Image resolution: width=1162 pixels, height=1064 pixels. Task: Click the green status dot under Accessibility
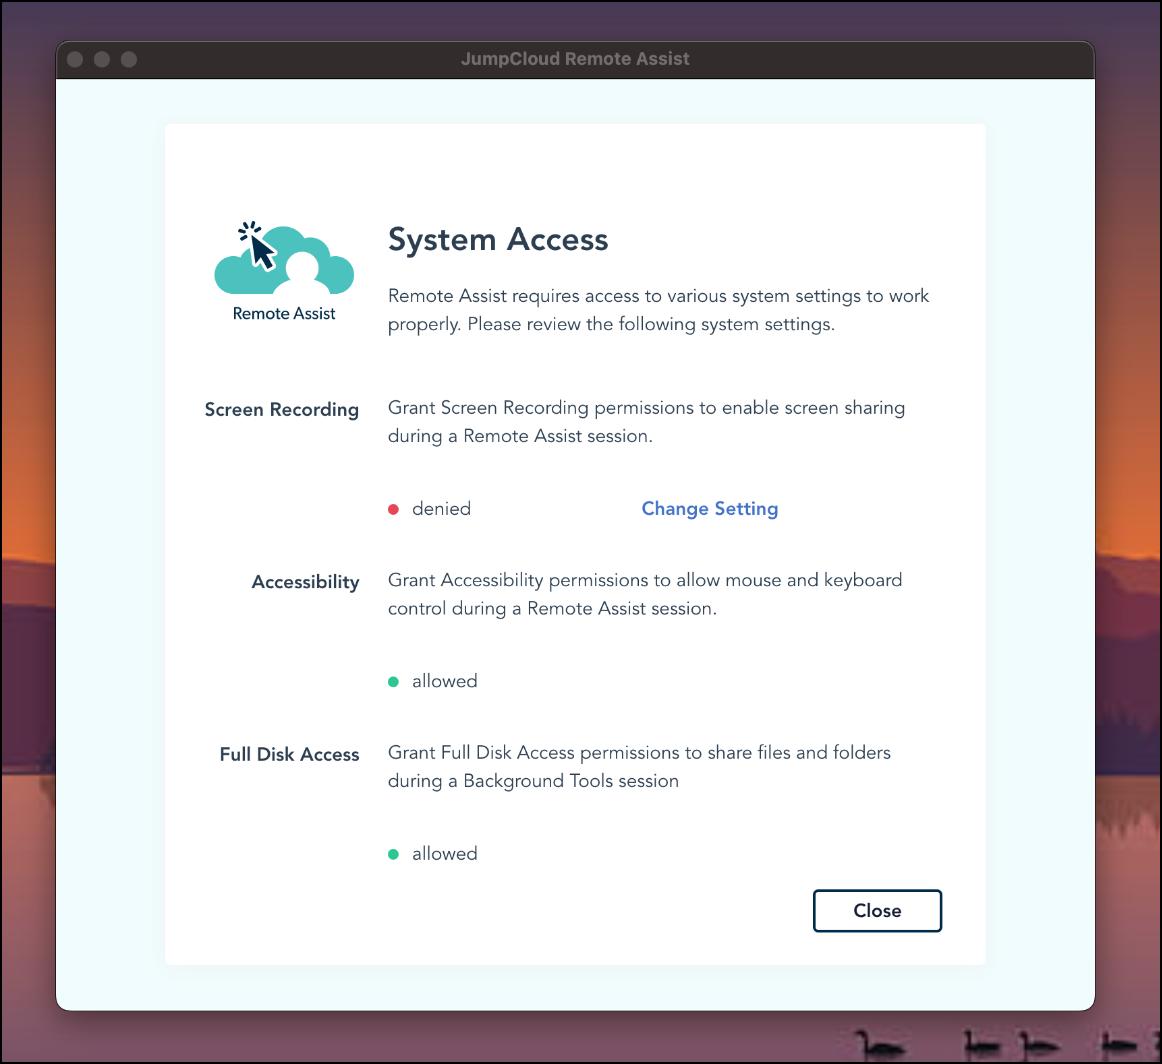point(394,682)
